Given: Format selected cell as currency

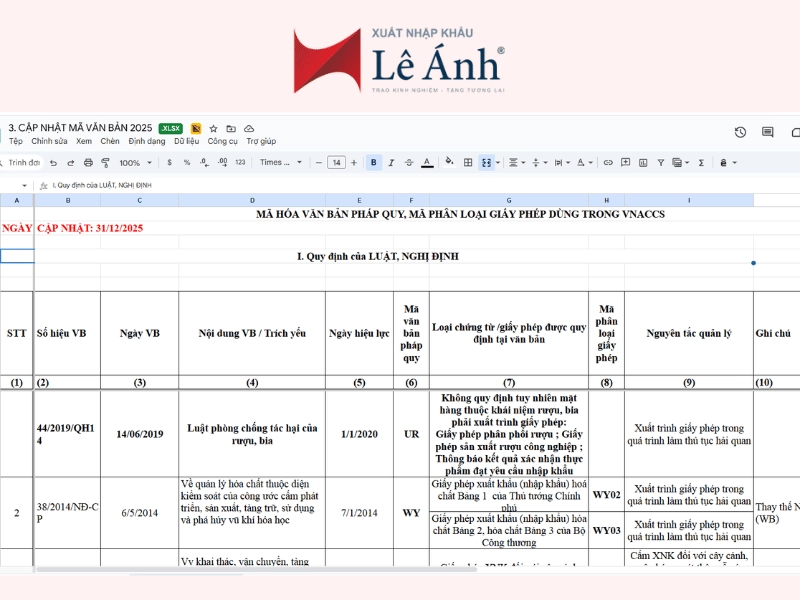Looking at the screenshot, I should [170, 160].
